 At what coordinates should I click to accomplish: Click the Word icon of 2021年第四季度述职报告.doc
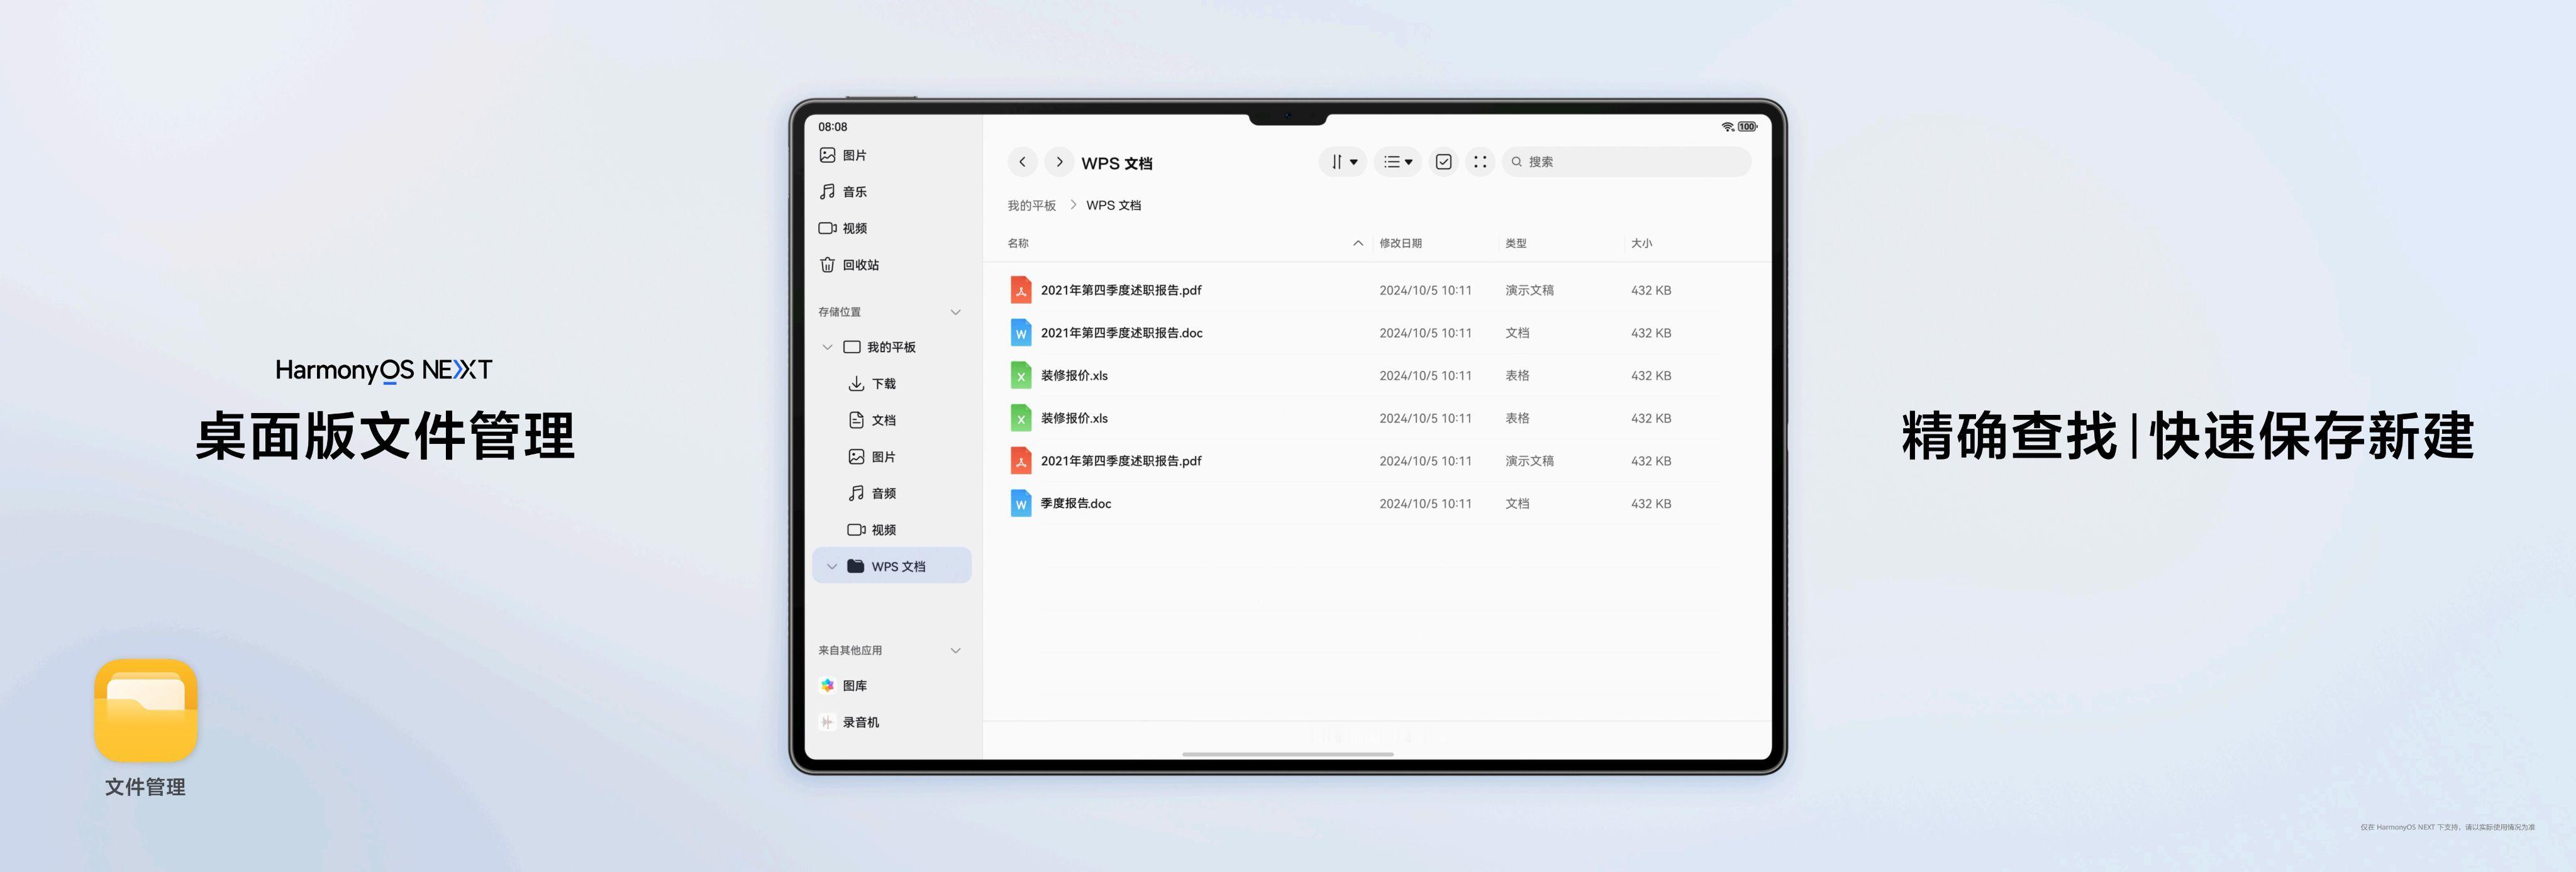pyautogui.click(x=1020, y=333)
